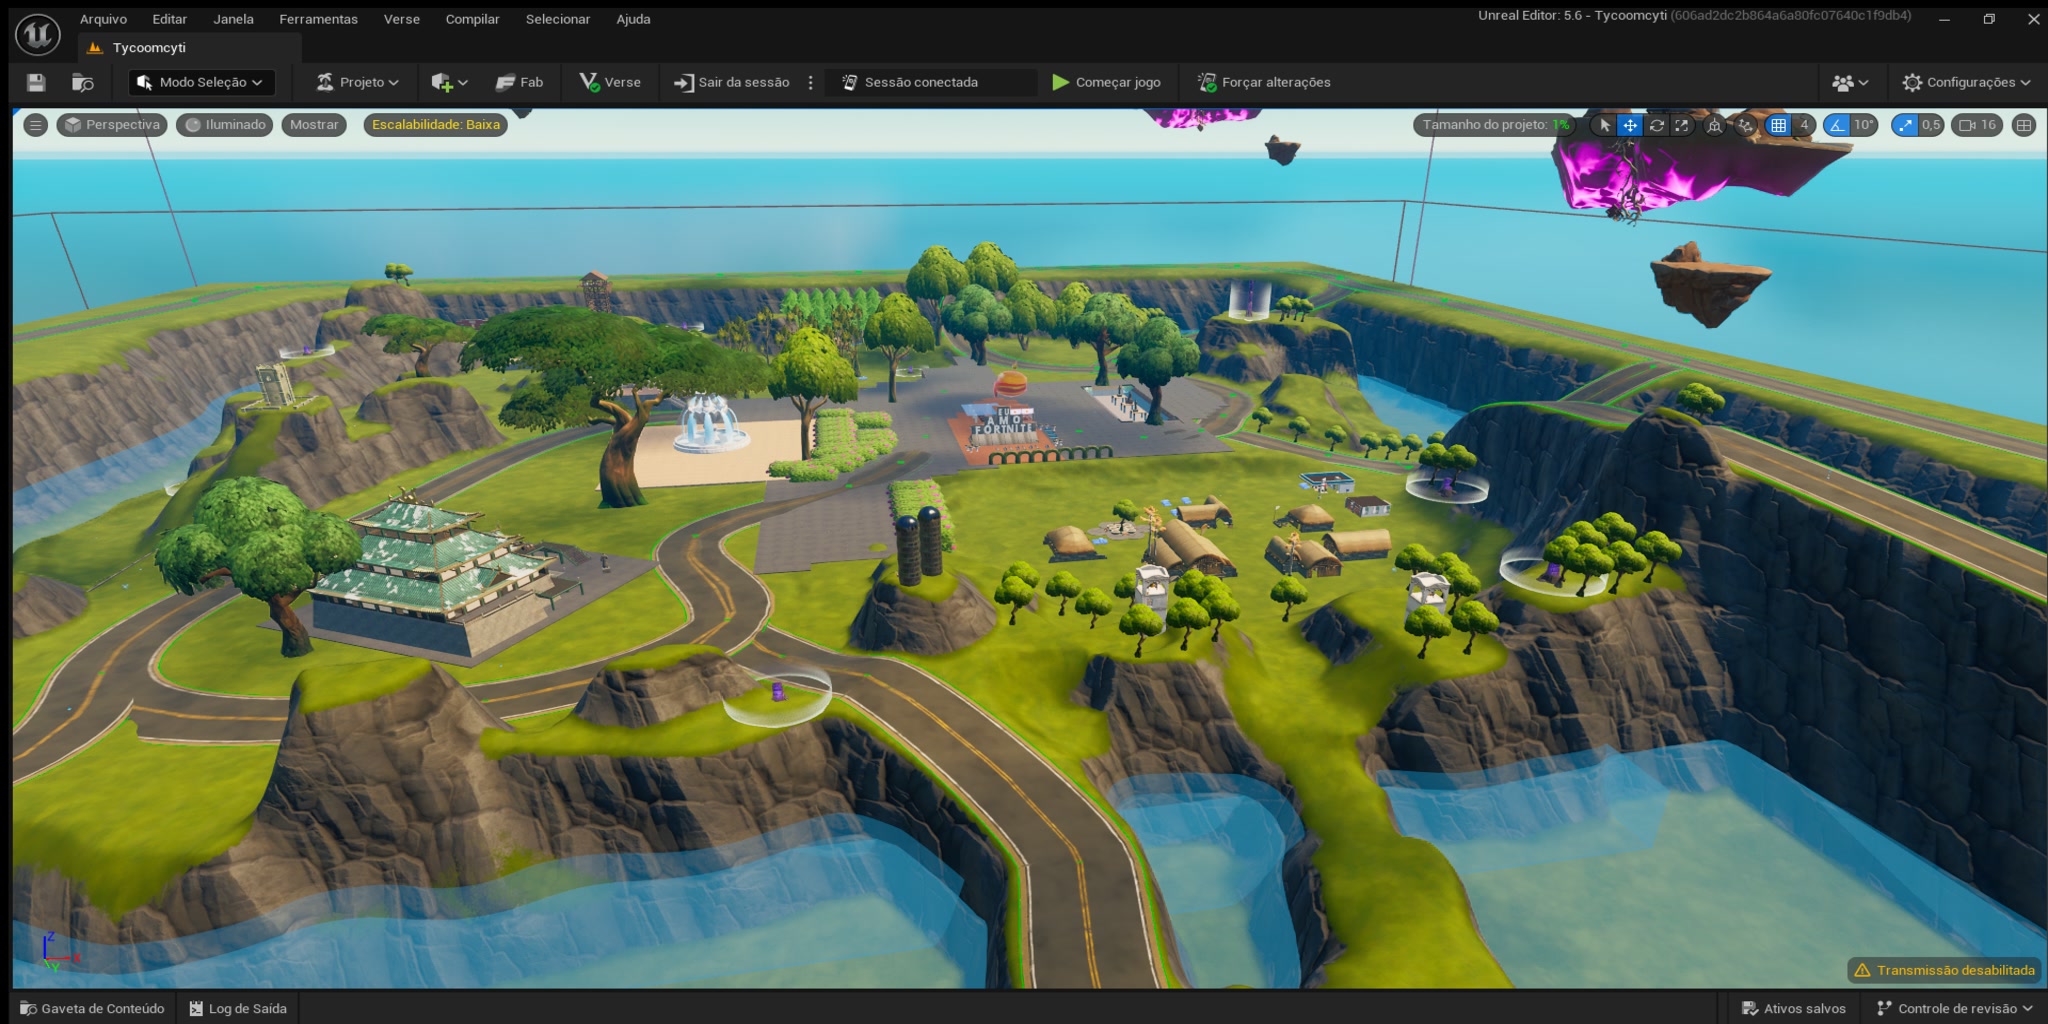Open the Verse menu in the menu bar
This screenshot has width=2048, height=1024.
coord(401,19)
